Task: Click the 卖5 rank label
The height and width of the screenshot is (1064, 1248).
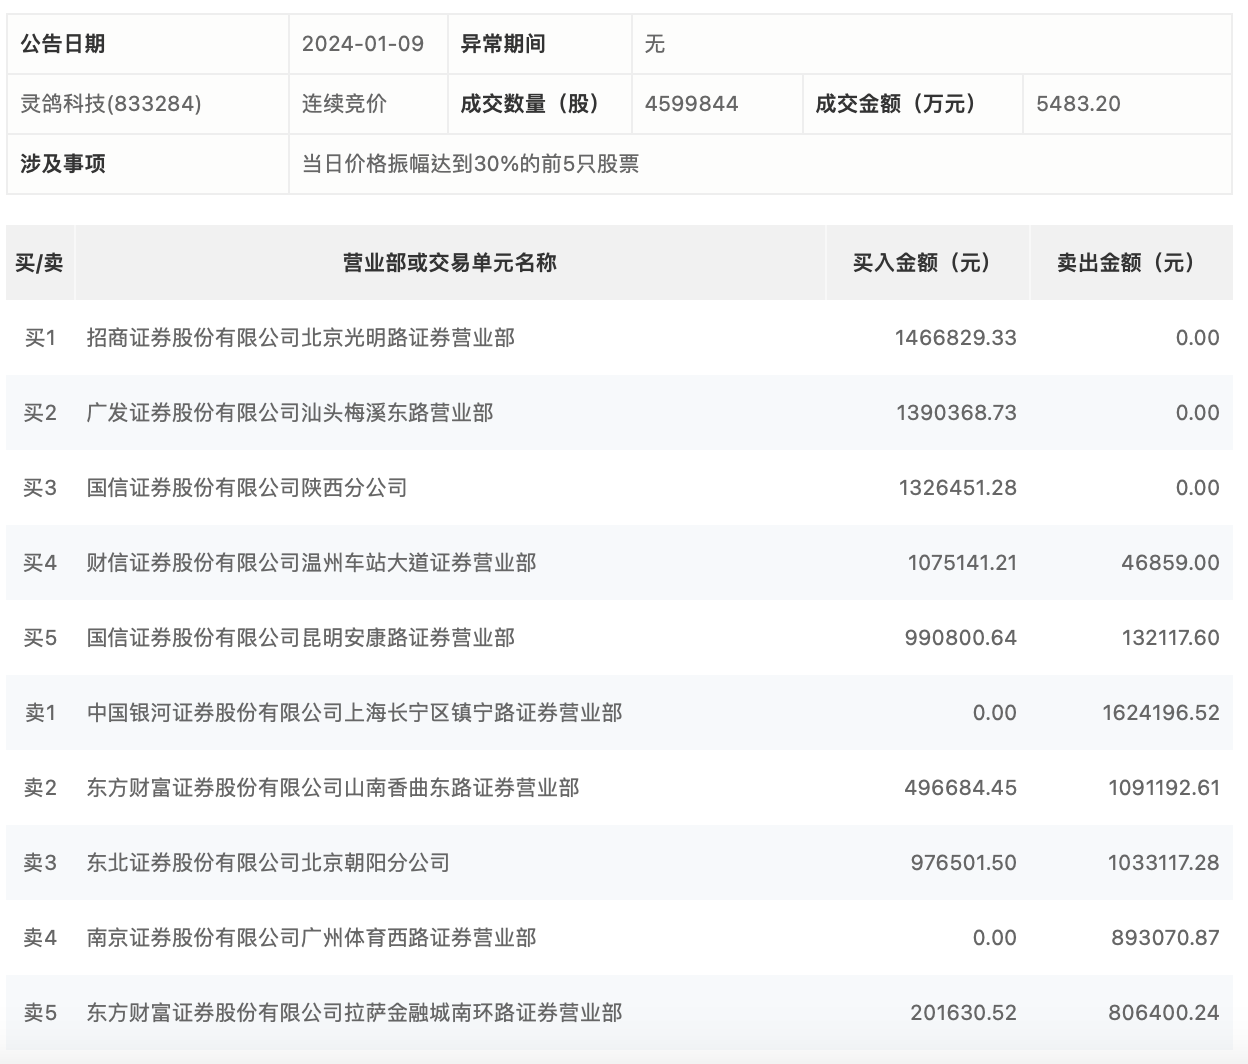Action: tap(40, 1013)
